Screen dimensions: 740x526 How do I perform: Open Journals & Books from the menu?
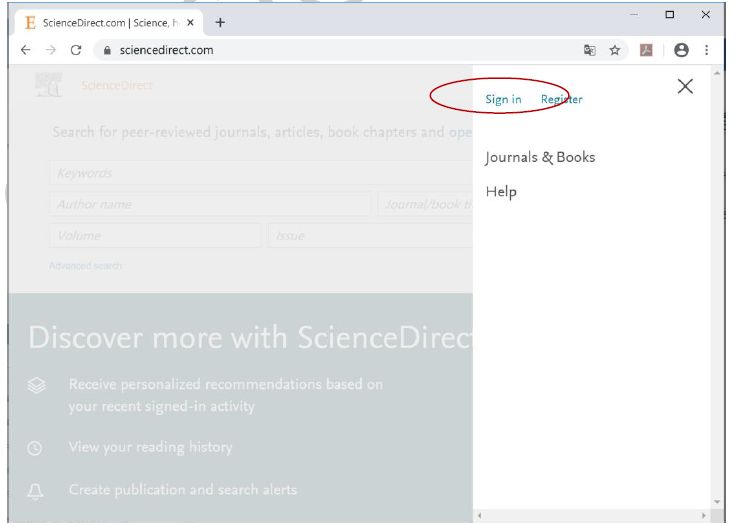click(540, 157)
